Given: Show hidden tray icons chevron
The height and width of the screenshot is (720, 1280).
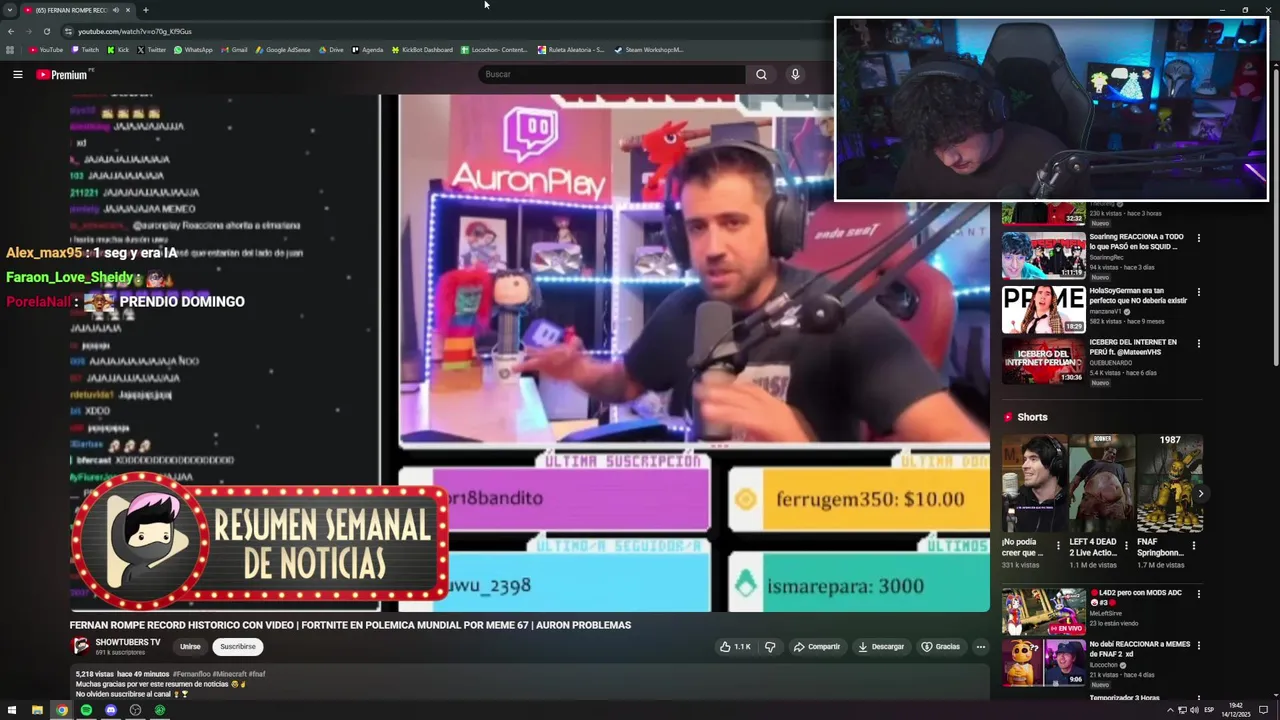Looking at the screenshot, I should [1170, 710].
